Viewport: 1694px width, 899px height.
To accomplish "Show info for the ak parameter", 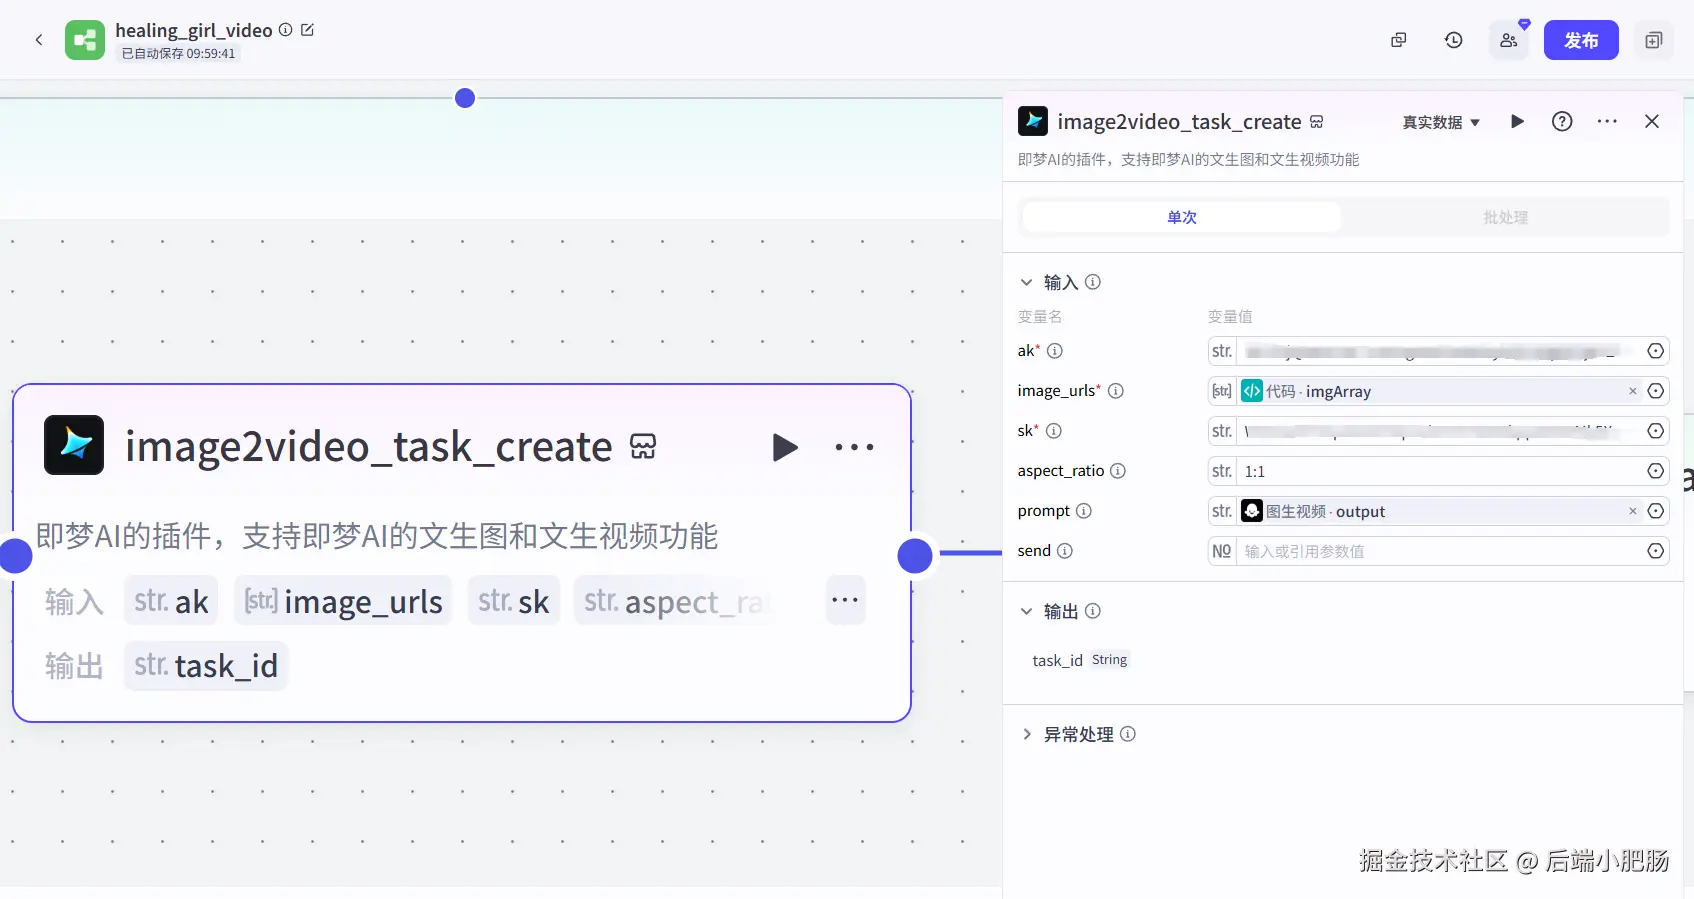I will click(1055, 351).
